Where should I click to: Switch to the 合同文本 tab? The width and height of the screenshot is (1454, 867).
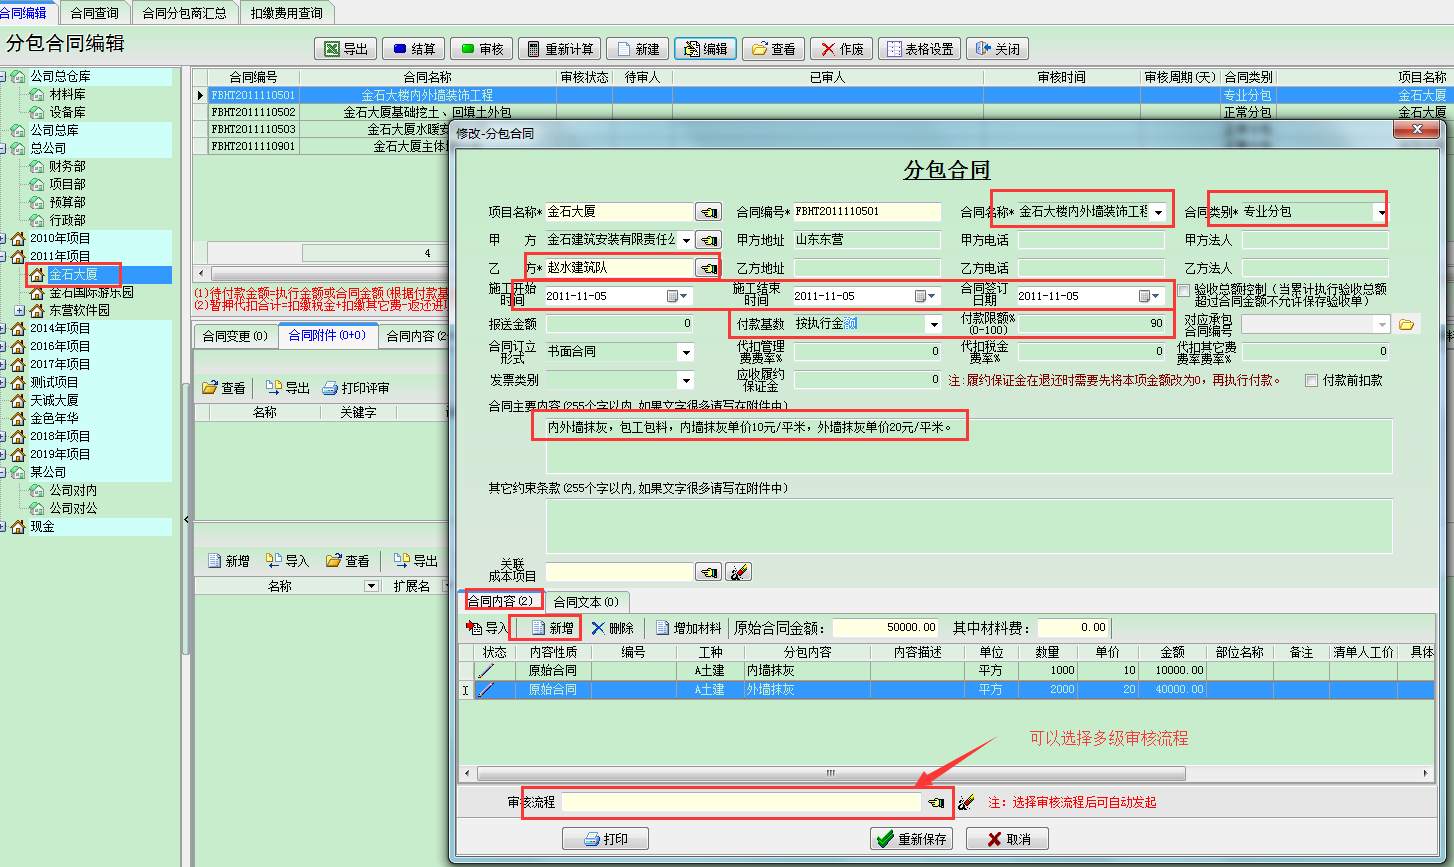585,602
